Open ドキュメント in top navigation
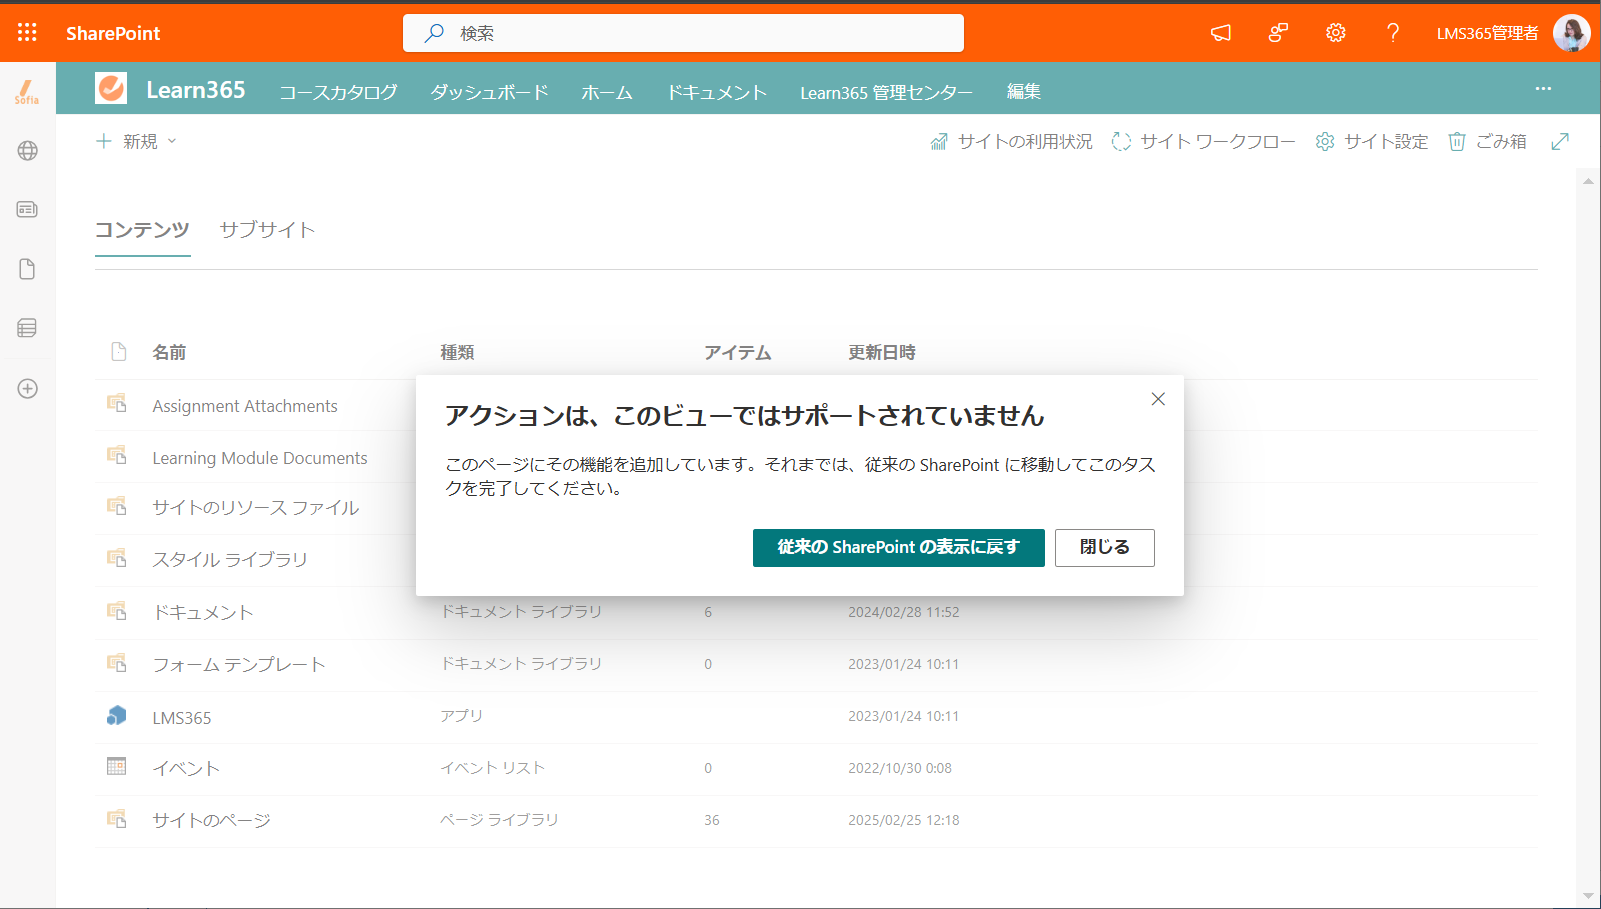 717,92
